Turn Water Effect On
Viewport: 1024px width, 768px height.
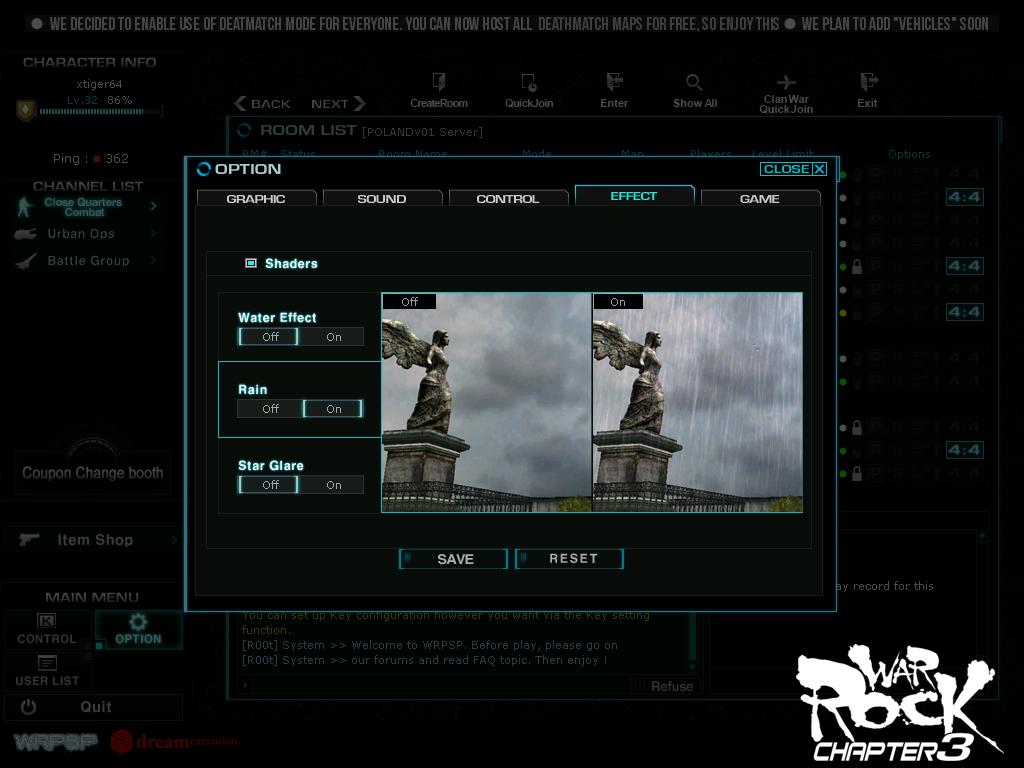333,337
